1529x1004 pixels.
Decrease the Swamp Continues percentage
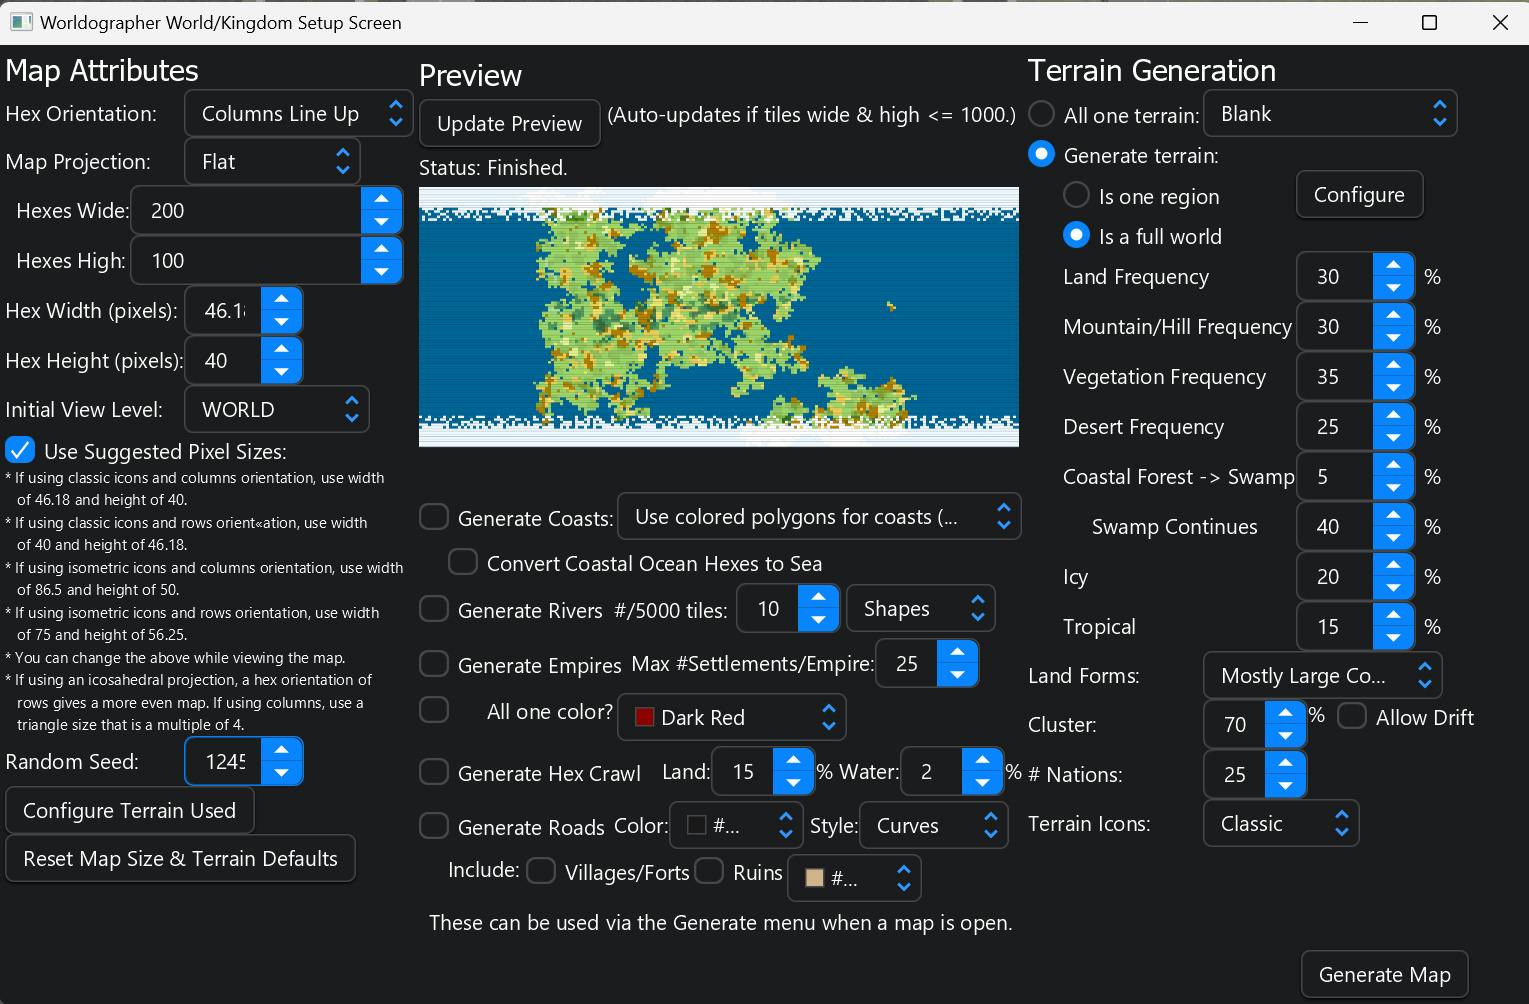point(1393,537)
